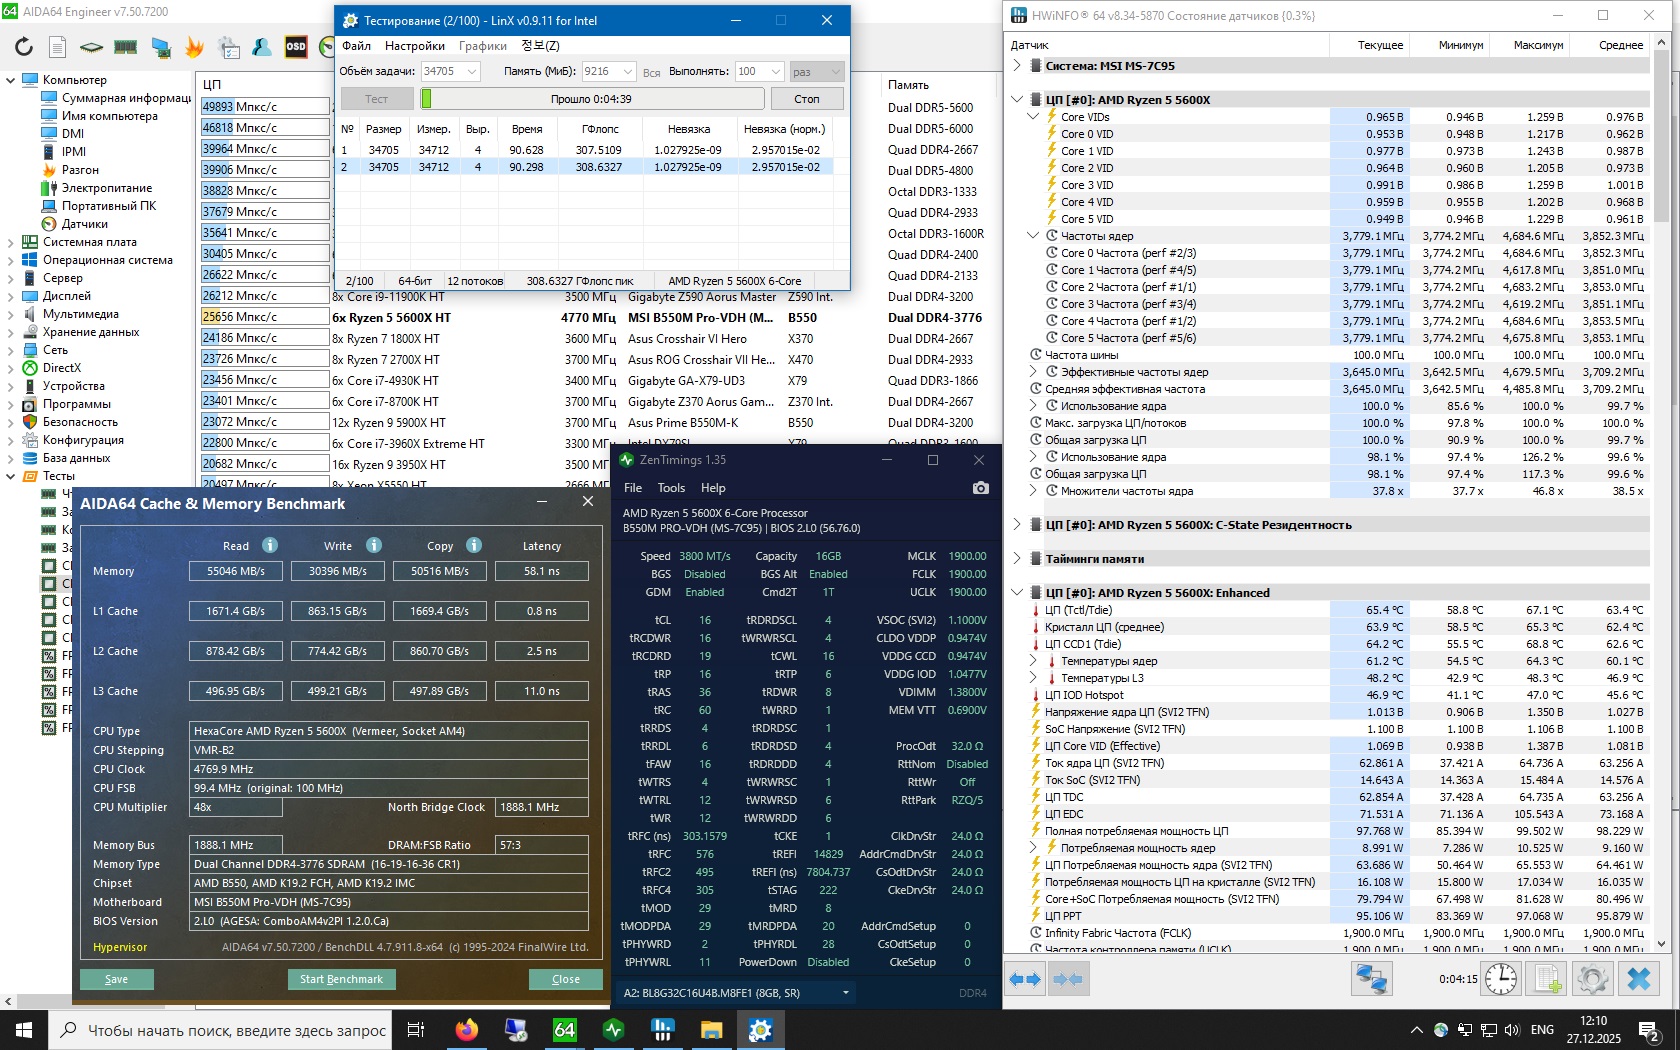1680x1050 pixels.
Task: Click the LinX test progress bar
Action: [x=592, y=99]
